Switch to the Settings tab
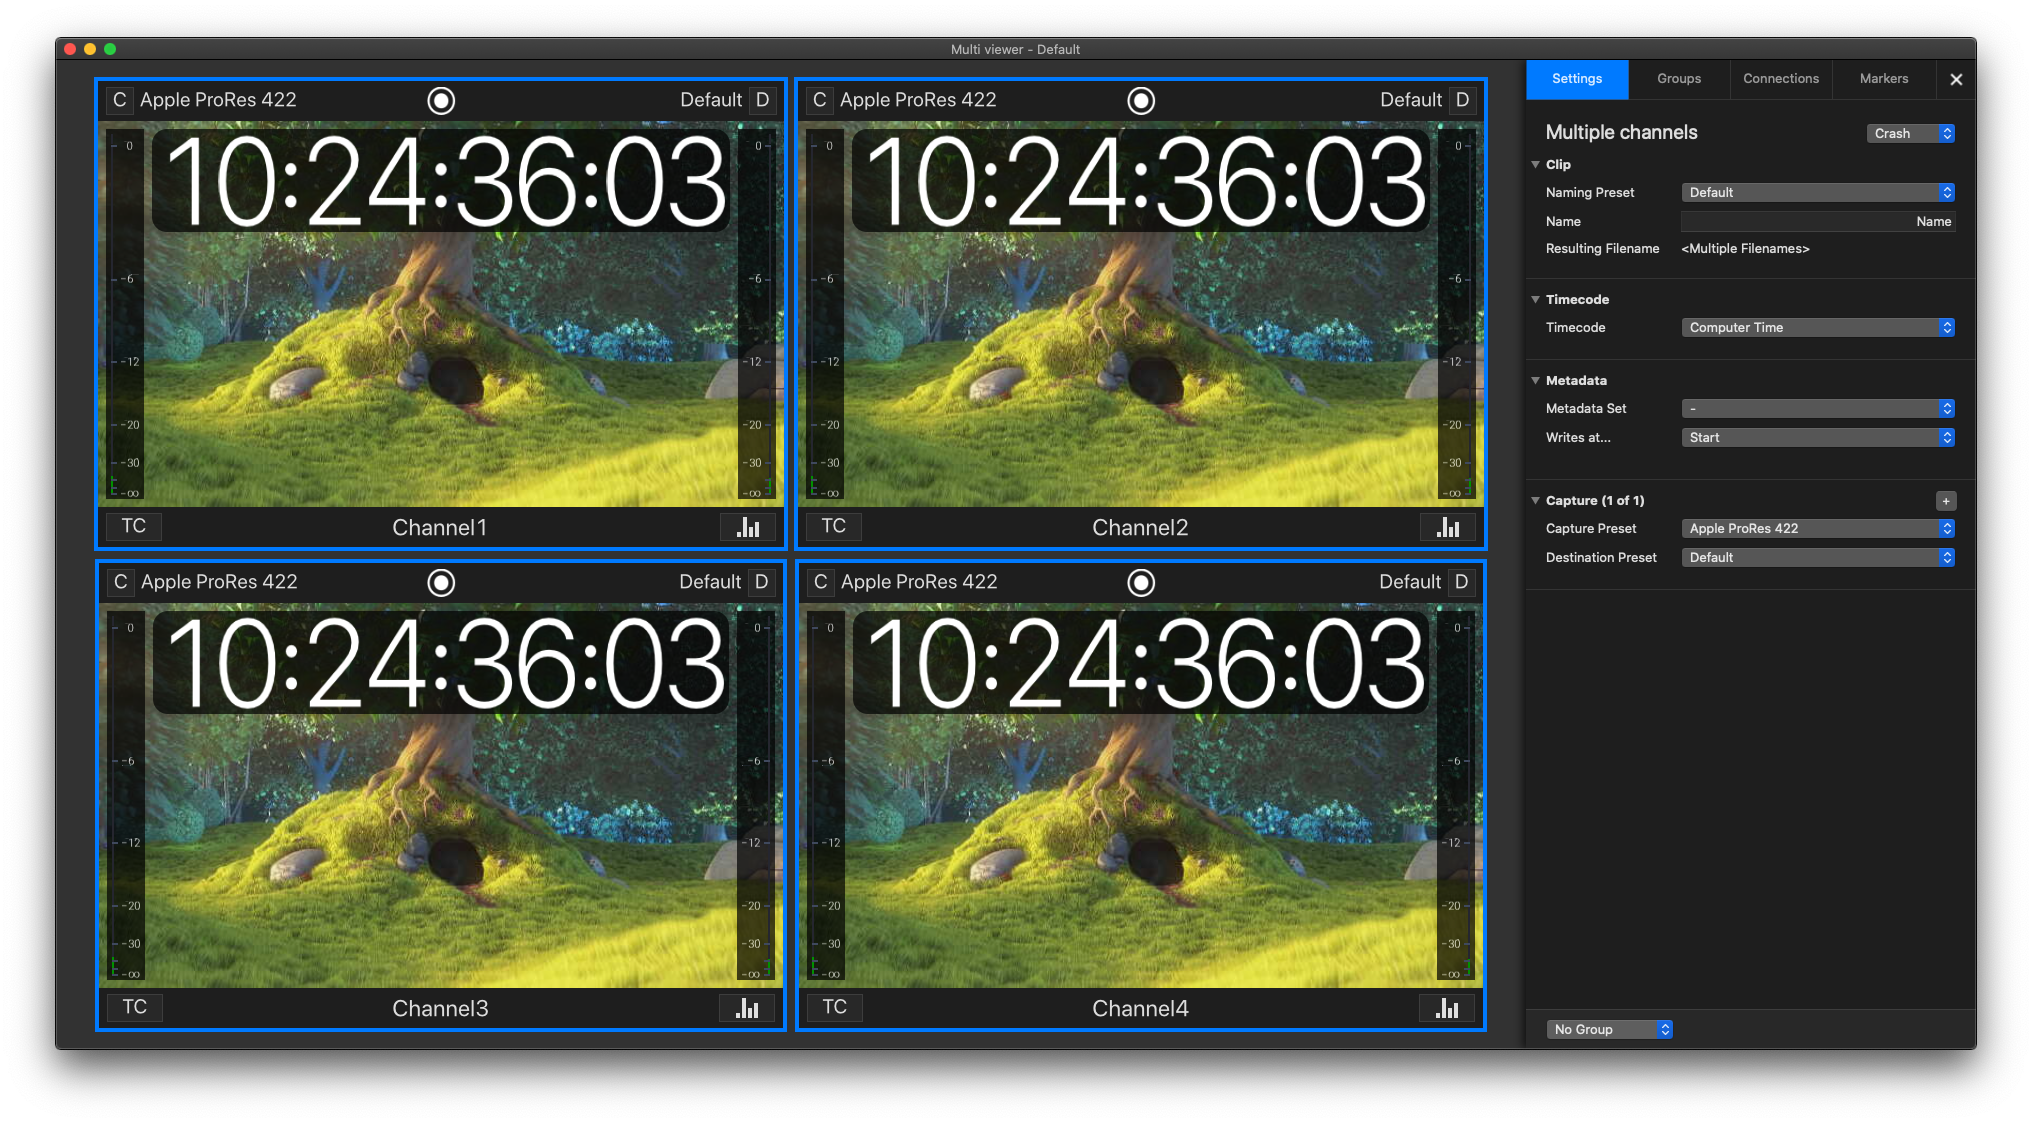This screenshot has height=1123, width=2032. (x=1577, y=79)
